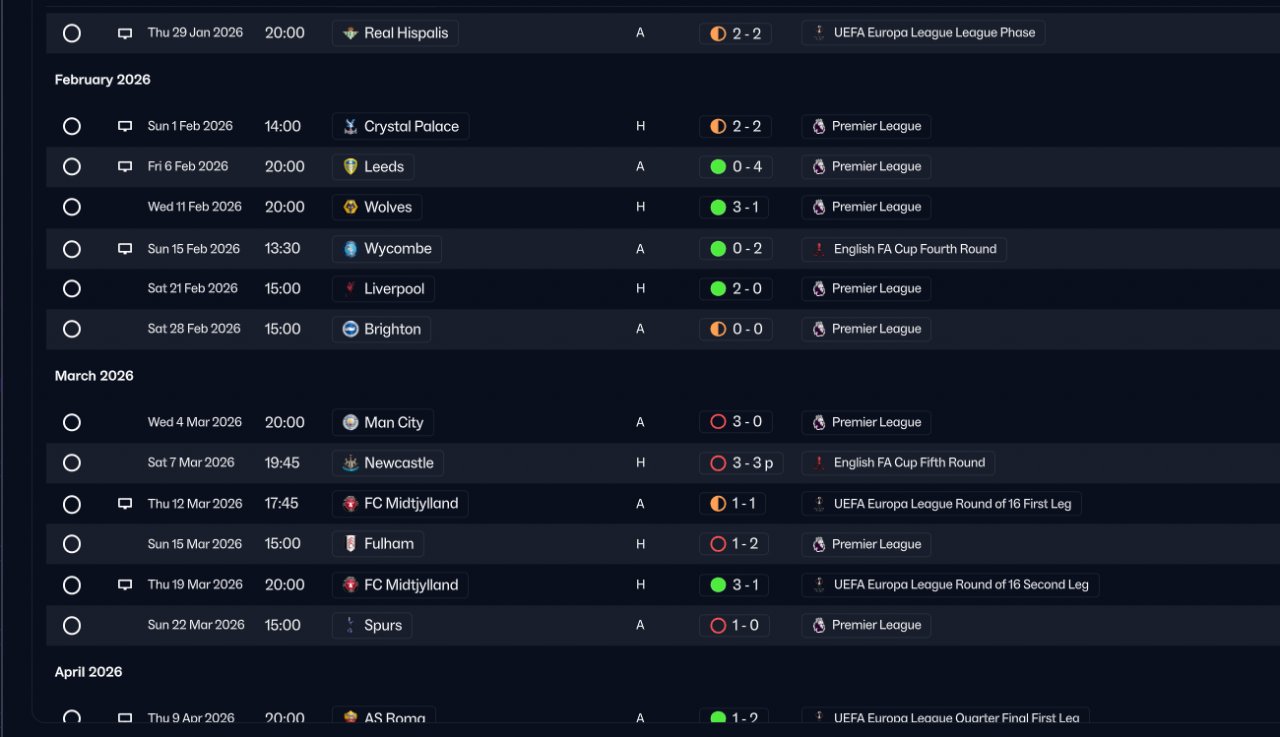1280x737 pixels.
Task: Open the English FA Cup Fourth Round competition
Action: [904, 249]
